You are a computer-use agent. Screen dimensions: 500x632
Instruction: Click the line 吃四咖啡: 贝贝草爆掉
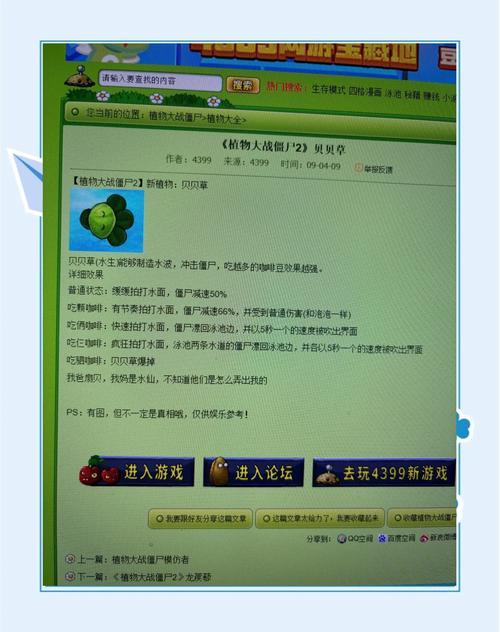pos(111,360)
